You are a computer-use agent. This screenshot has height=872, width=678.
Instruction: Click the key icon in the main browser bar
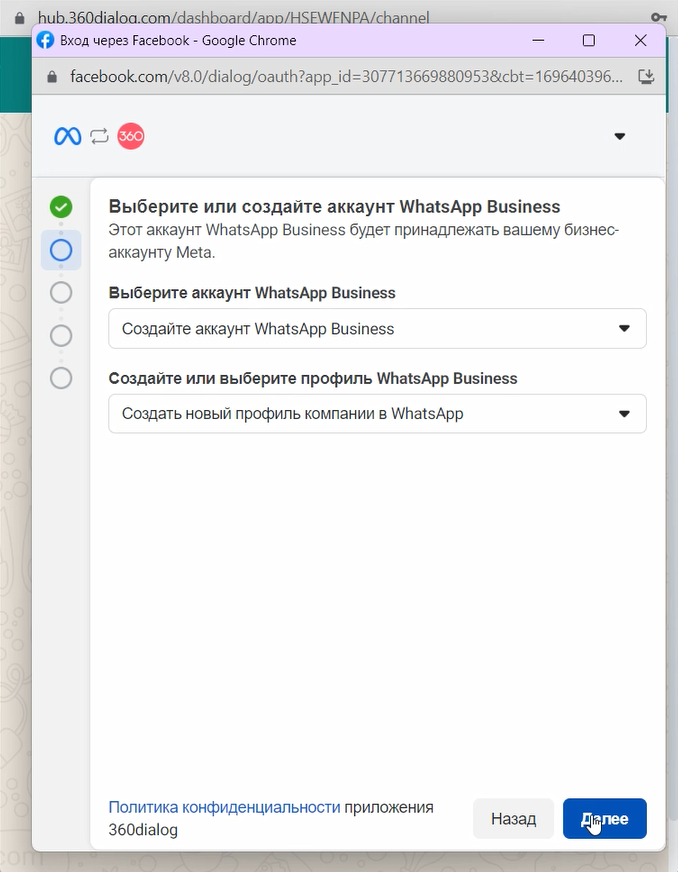point(659,18)
